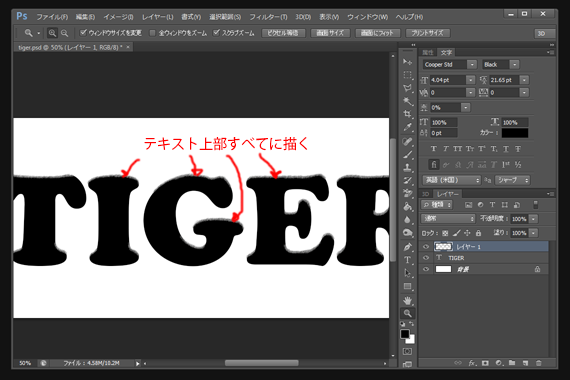Select the Magic Wand tool
The image size is (570, 380).
point(408,101)
